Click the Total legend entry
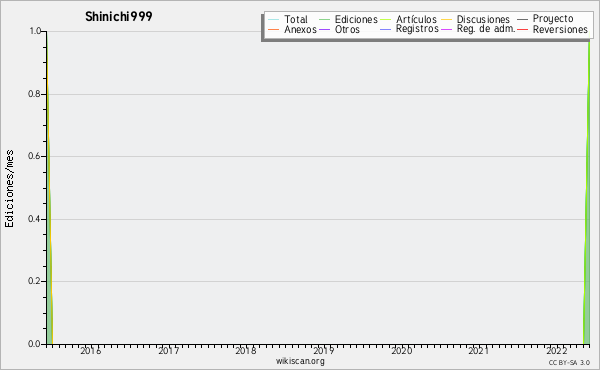600x370 pixels. click(295, 19)
